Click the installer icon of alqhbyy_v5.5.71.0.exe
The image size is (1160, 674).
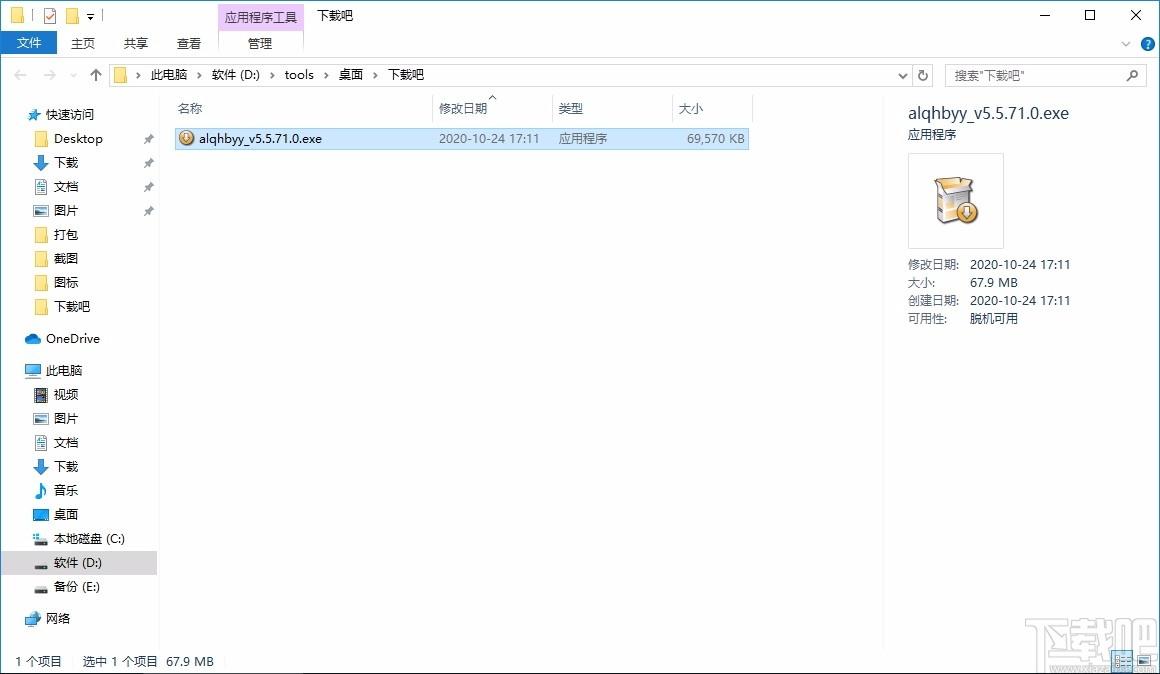coord(186,138)
